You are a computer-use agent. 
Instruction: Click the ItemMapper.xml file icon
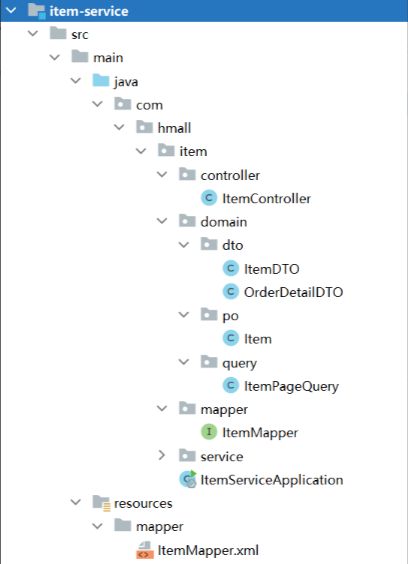145,550
